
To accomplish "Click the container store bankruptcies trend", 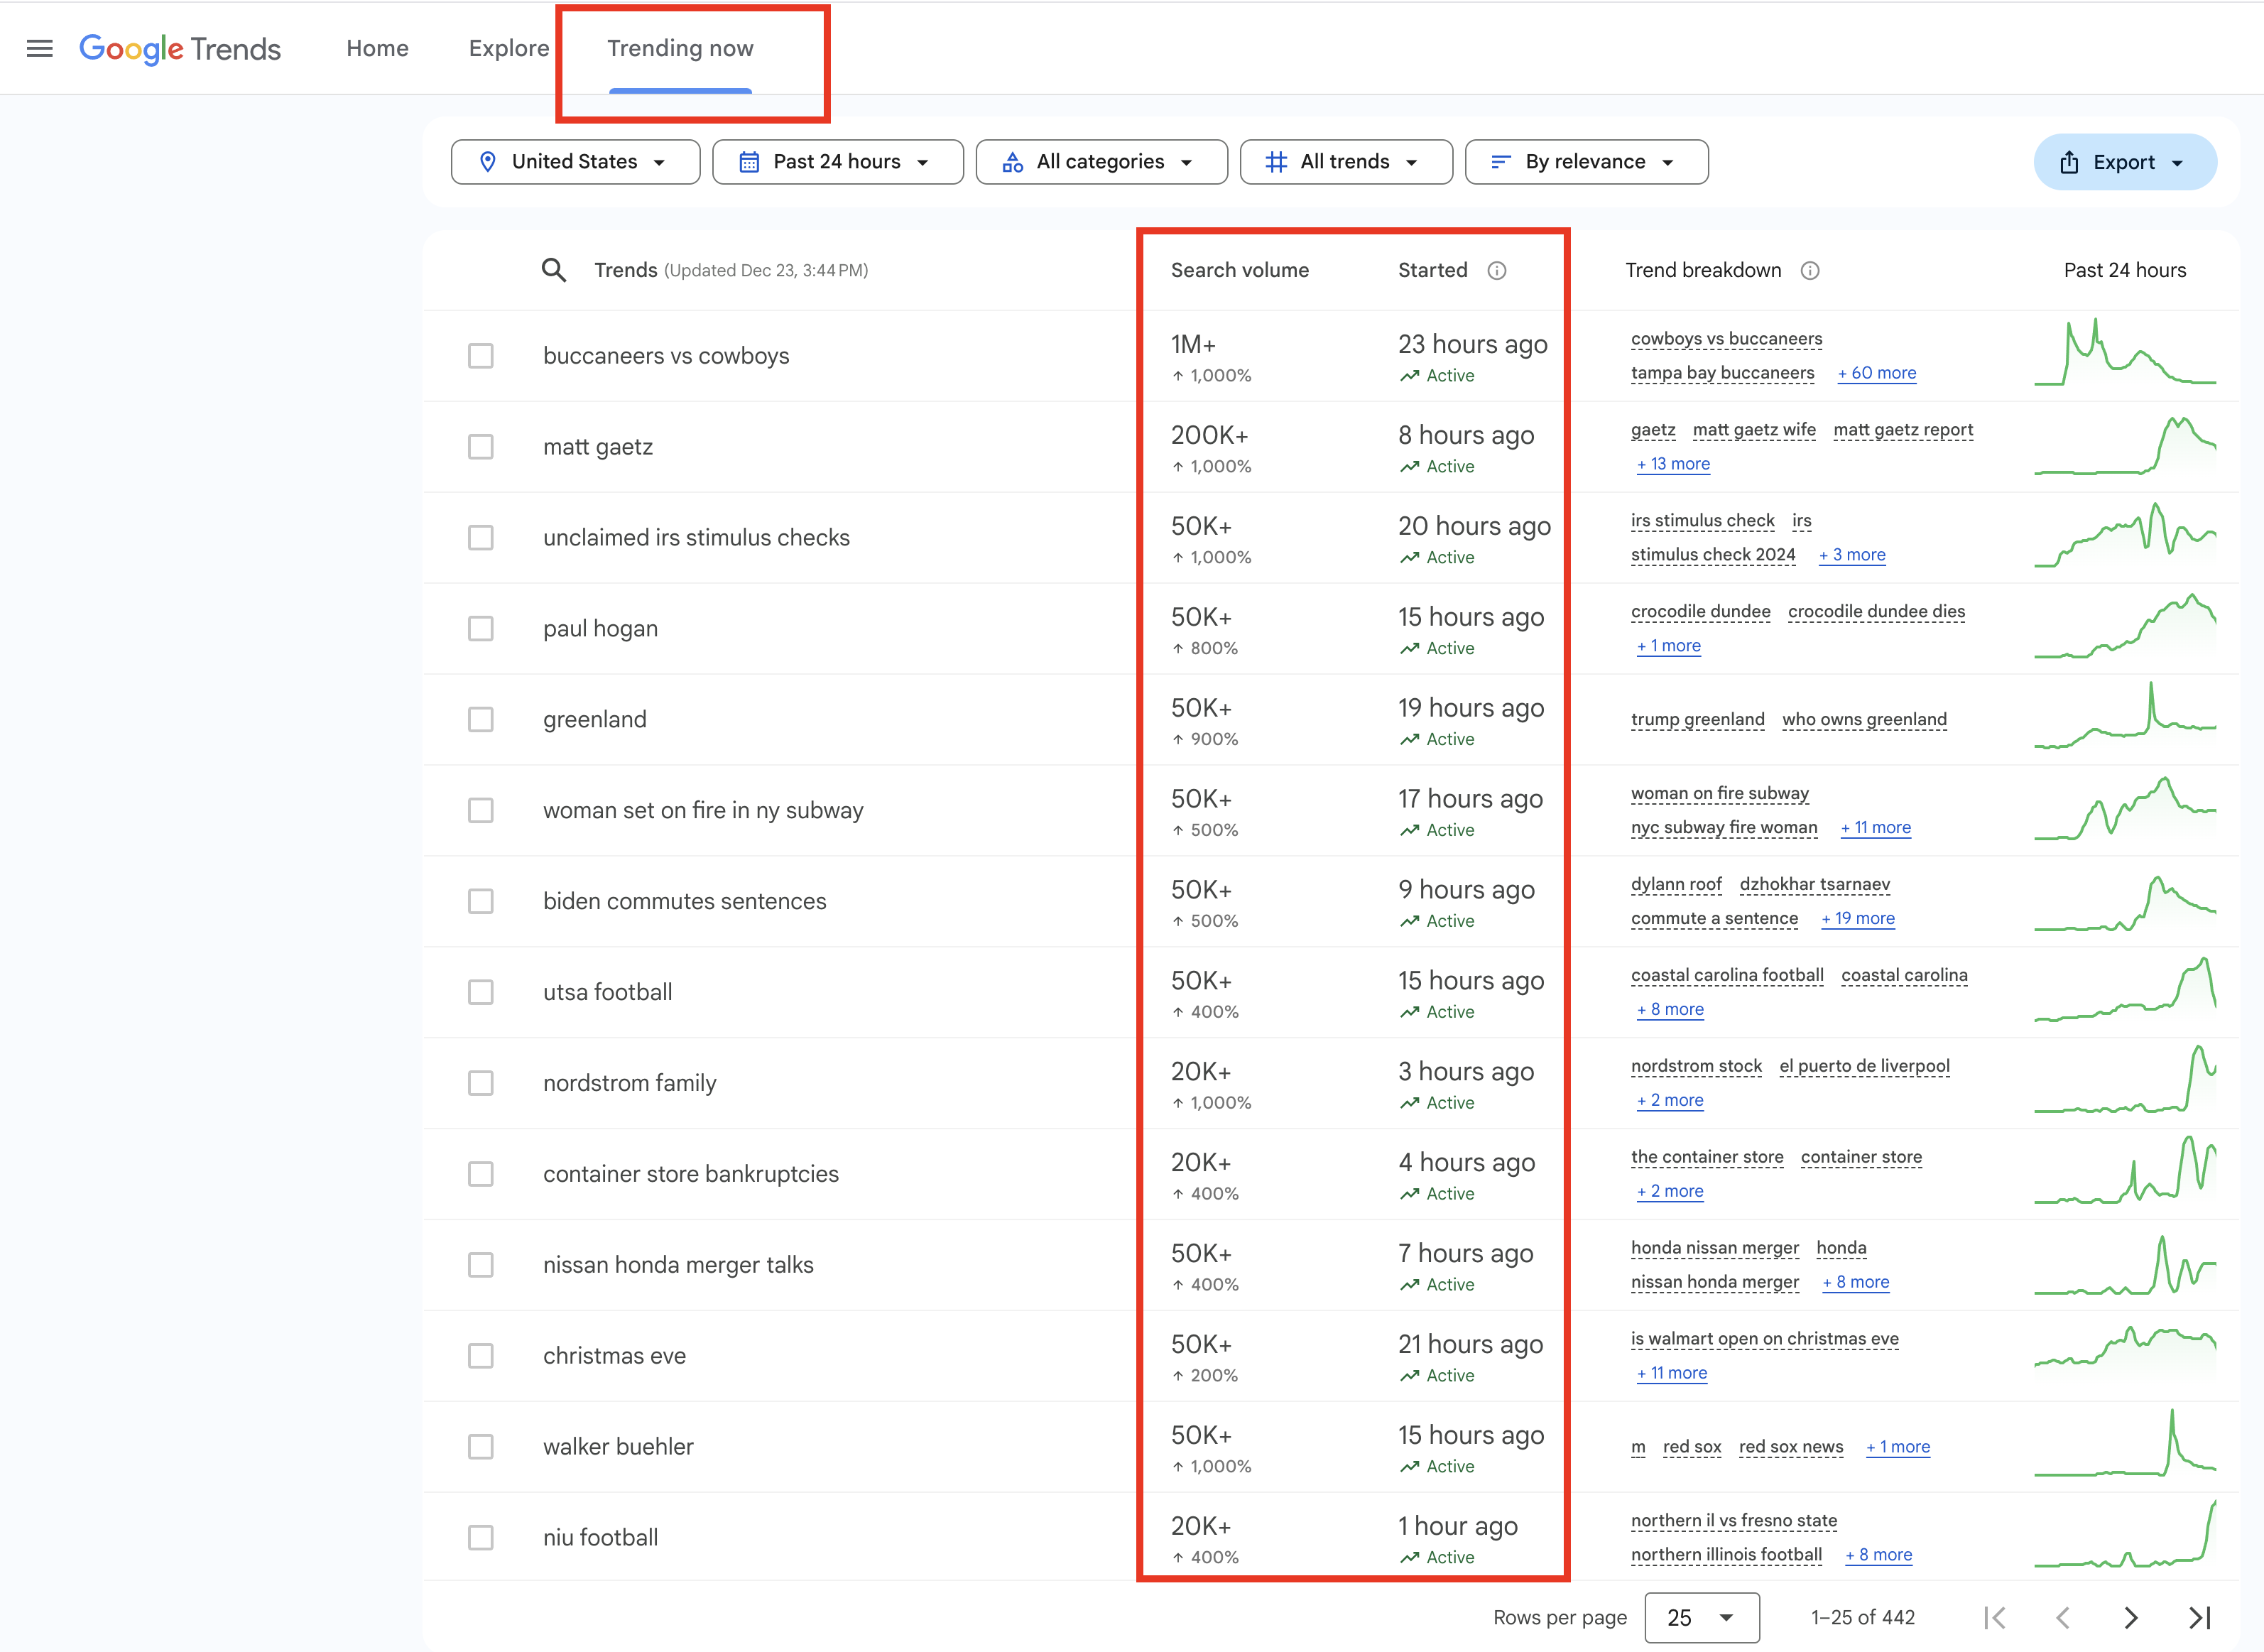I will [x=691, y=1174].
